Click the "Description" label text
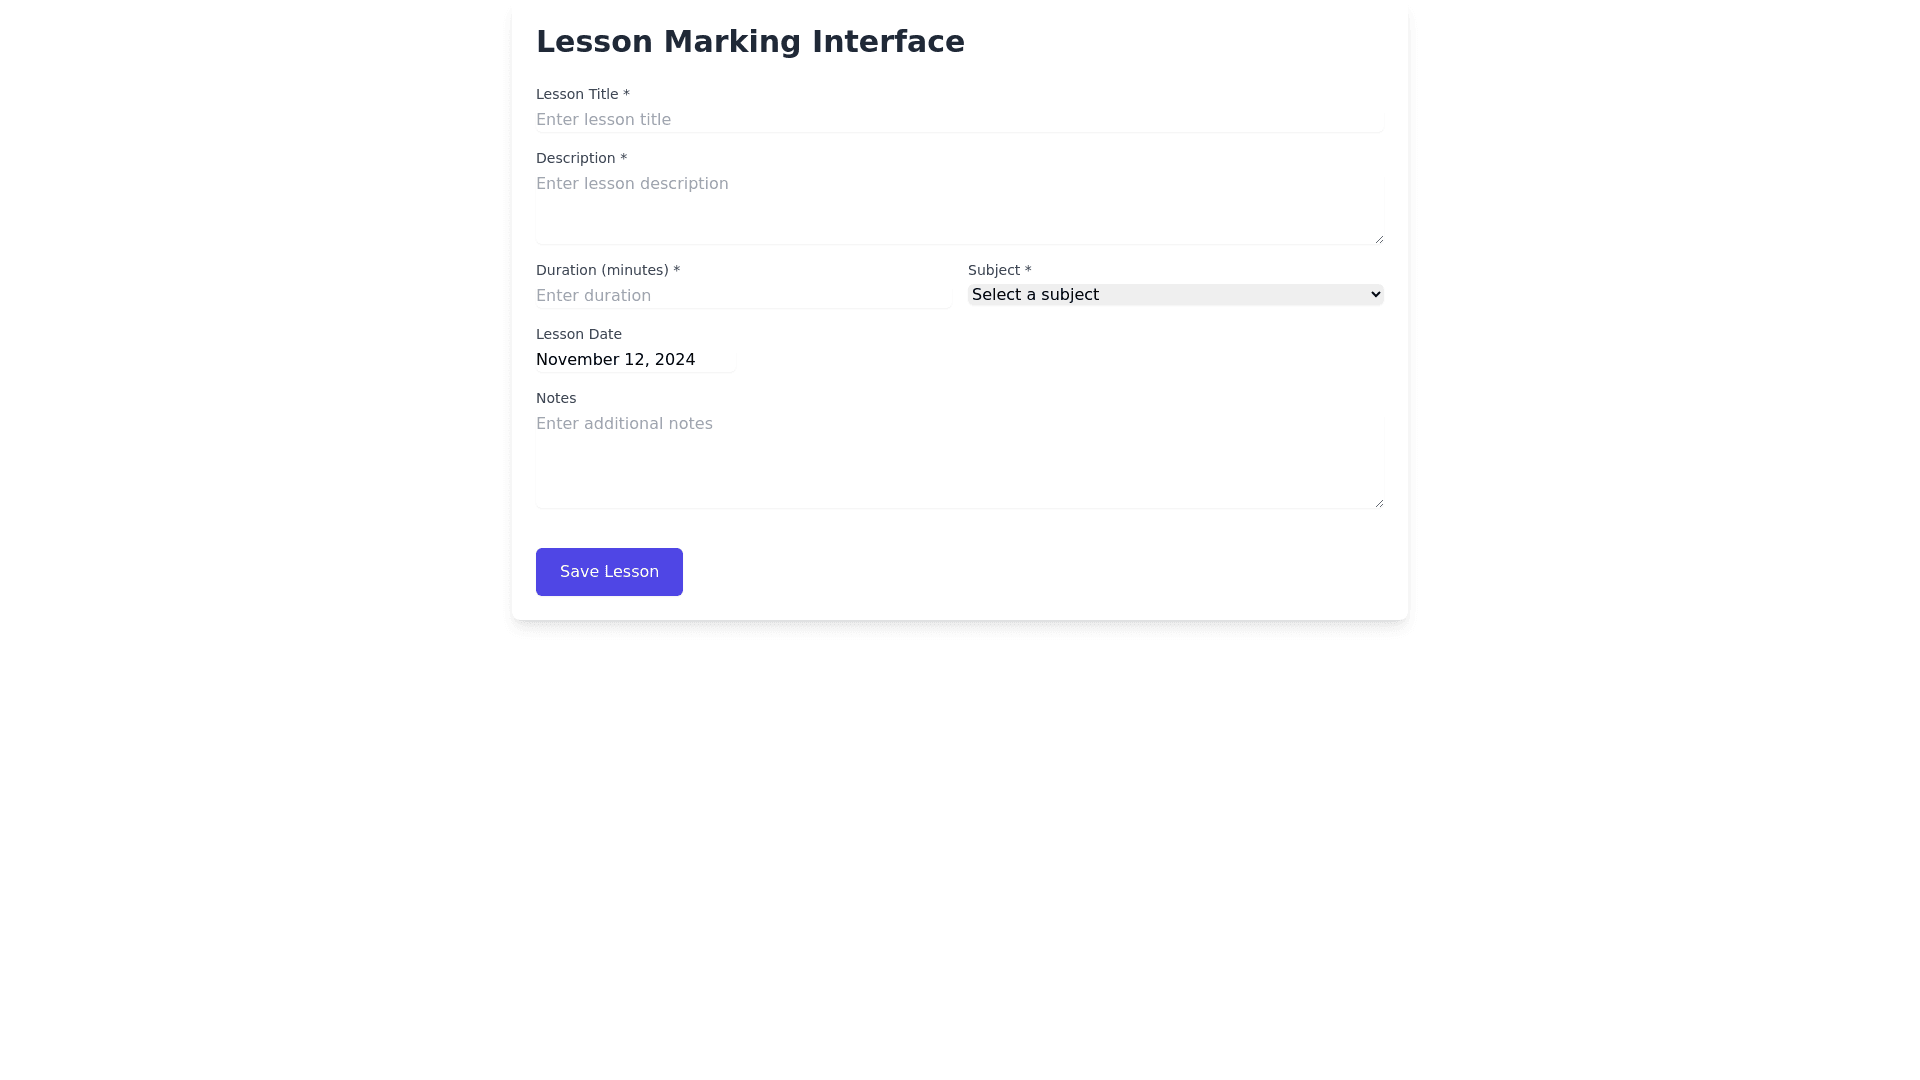1920x1080 pixels. pos(581,158)
